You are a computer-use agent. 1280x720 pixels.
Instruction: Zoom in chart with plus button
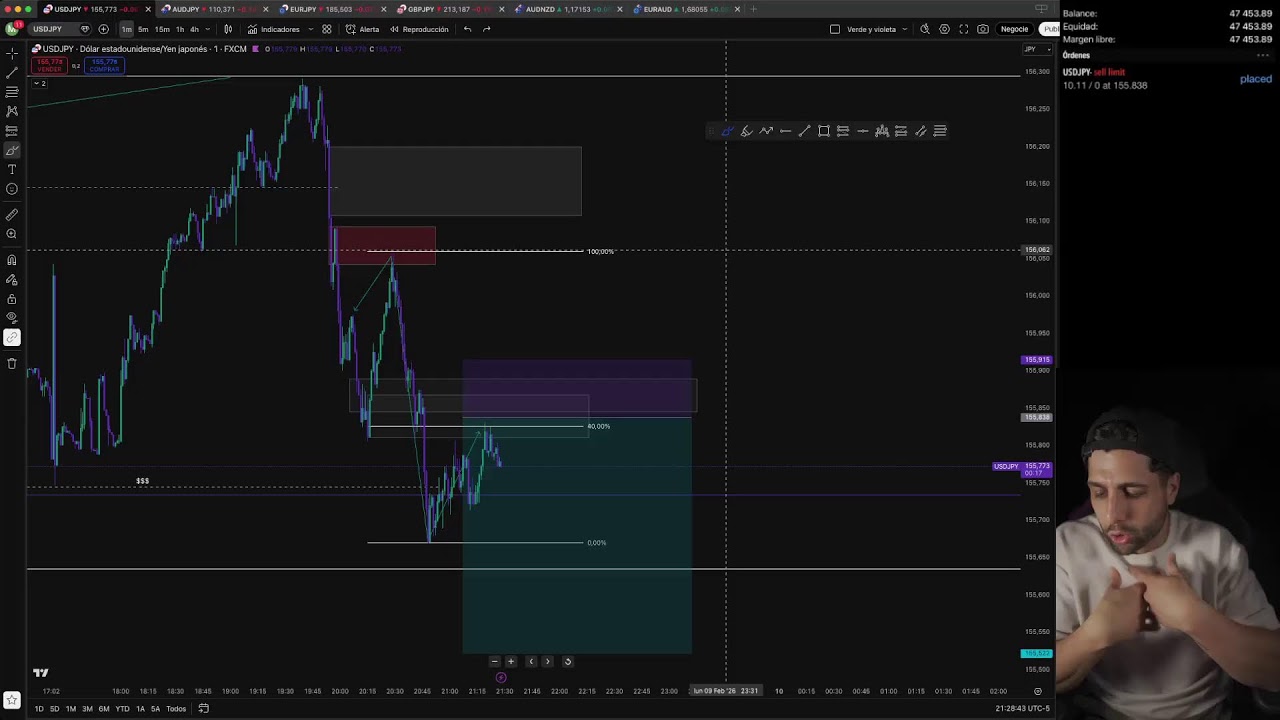[511, 661]
